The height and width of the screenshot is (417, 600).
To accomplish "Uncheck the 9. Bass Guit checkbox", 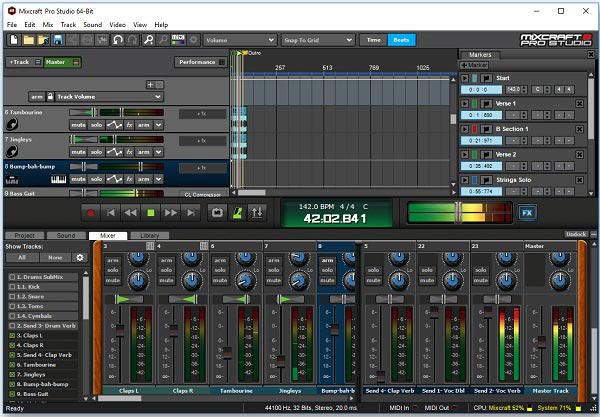I will click(x=12, y=394).
